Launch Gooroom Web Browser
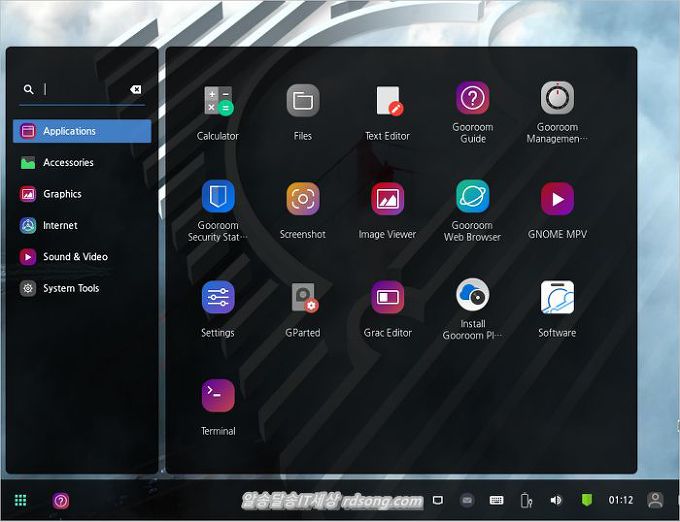Image resolution: width=680 pixels, height=522 pixels. 472,198
